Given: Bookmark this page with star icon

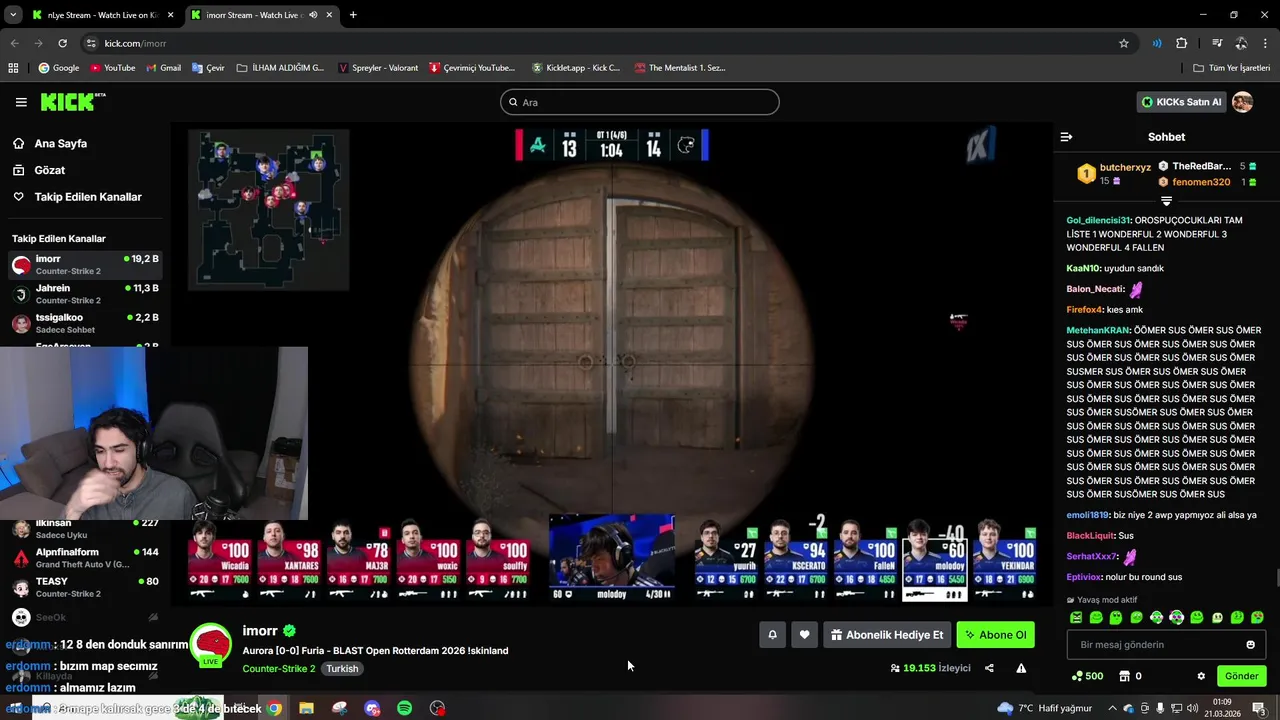Looking at the screenshot, I should 1124,43.
